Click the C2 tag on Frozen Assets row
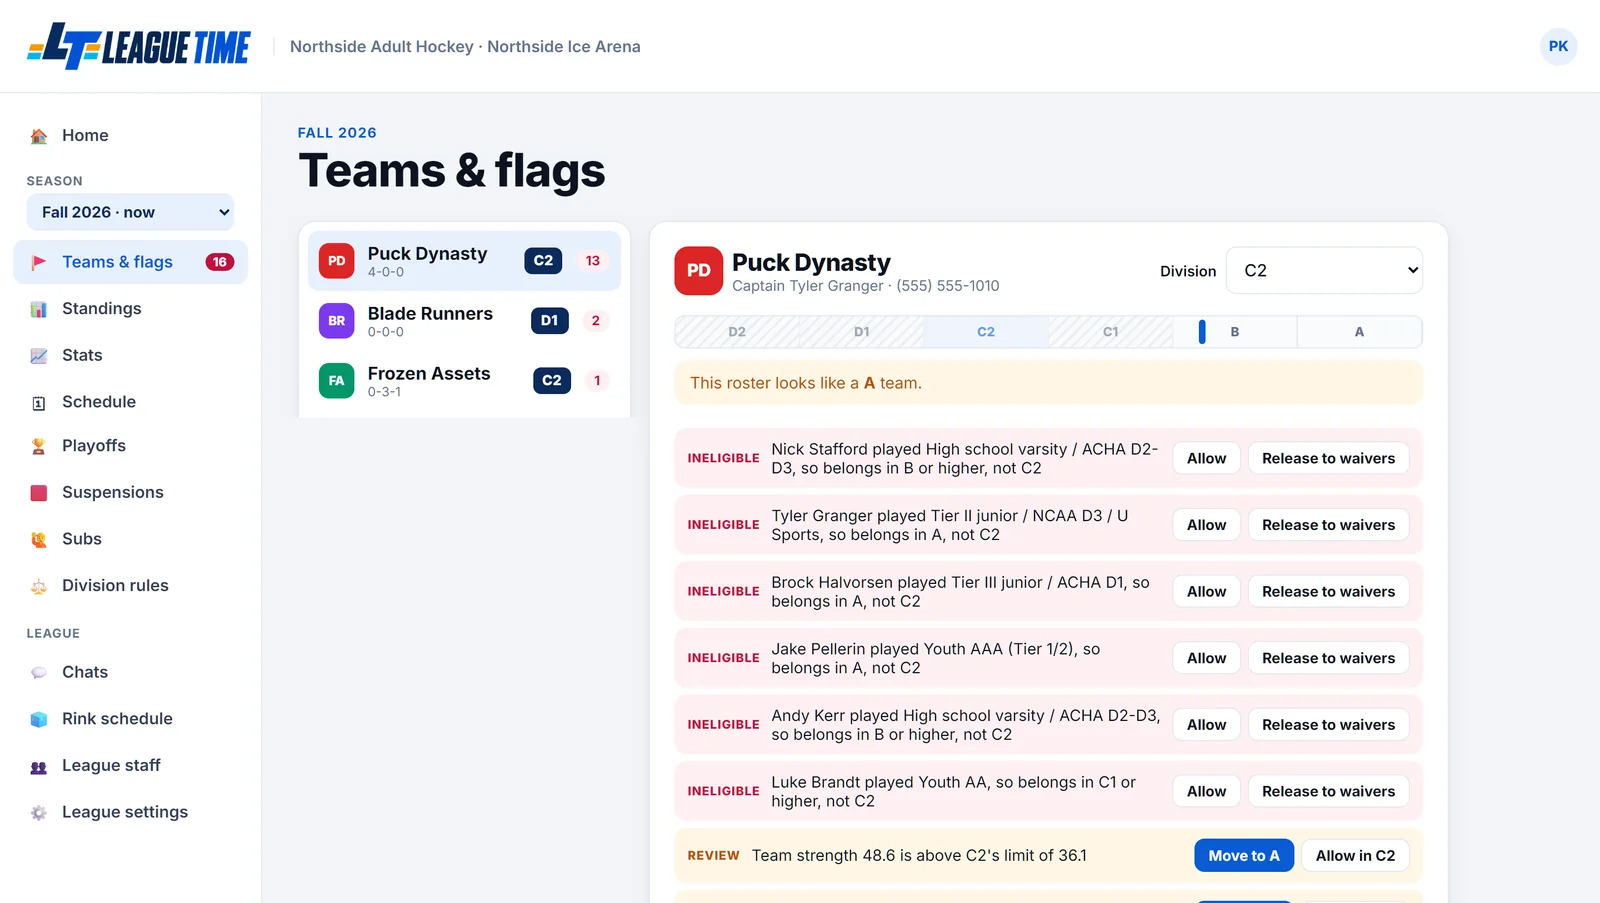Viewport: 1600px width, 903px height. point(551,381)
